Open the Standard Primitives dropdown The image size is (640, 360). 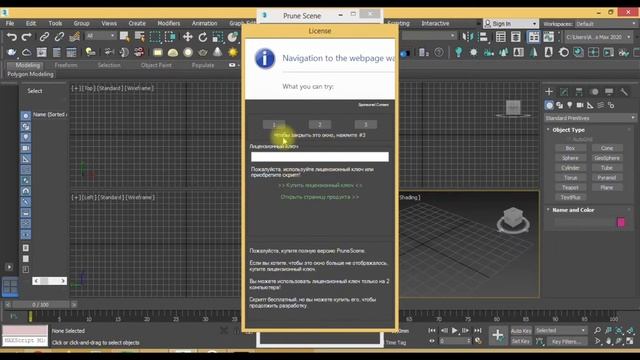[590, 118]
